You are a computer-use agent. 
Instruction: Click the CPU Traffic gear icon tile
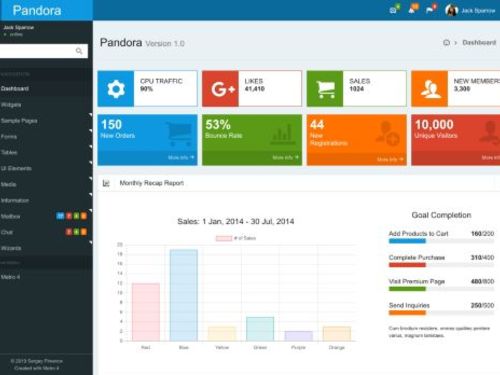tap(116, 89)
